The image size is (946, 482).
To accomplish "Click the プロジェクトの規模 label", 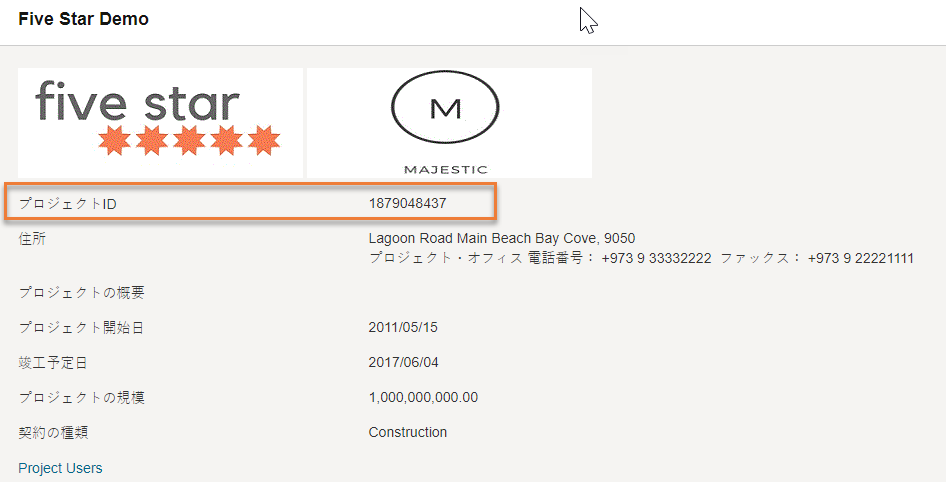I will [81, 398].
